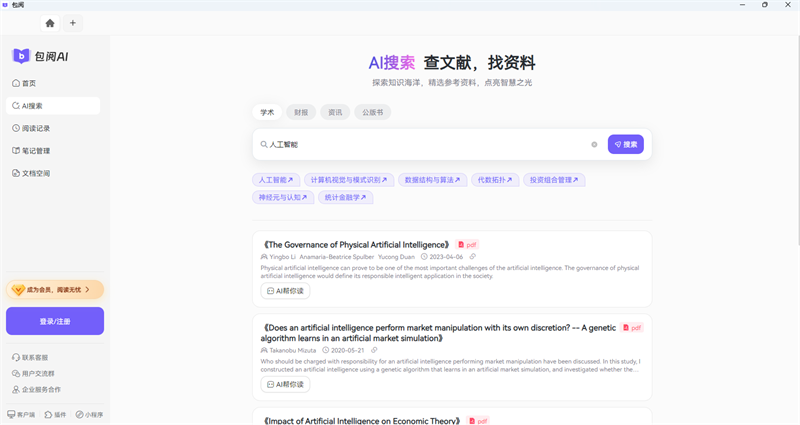Select the 资讯 tab

[335, 112]
